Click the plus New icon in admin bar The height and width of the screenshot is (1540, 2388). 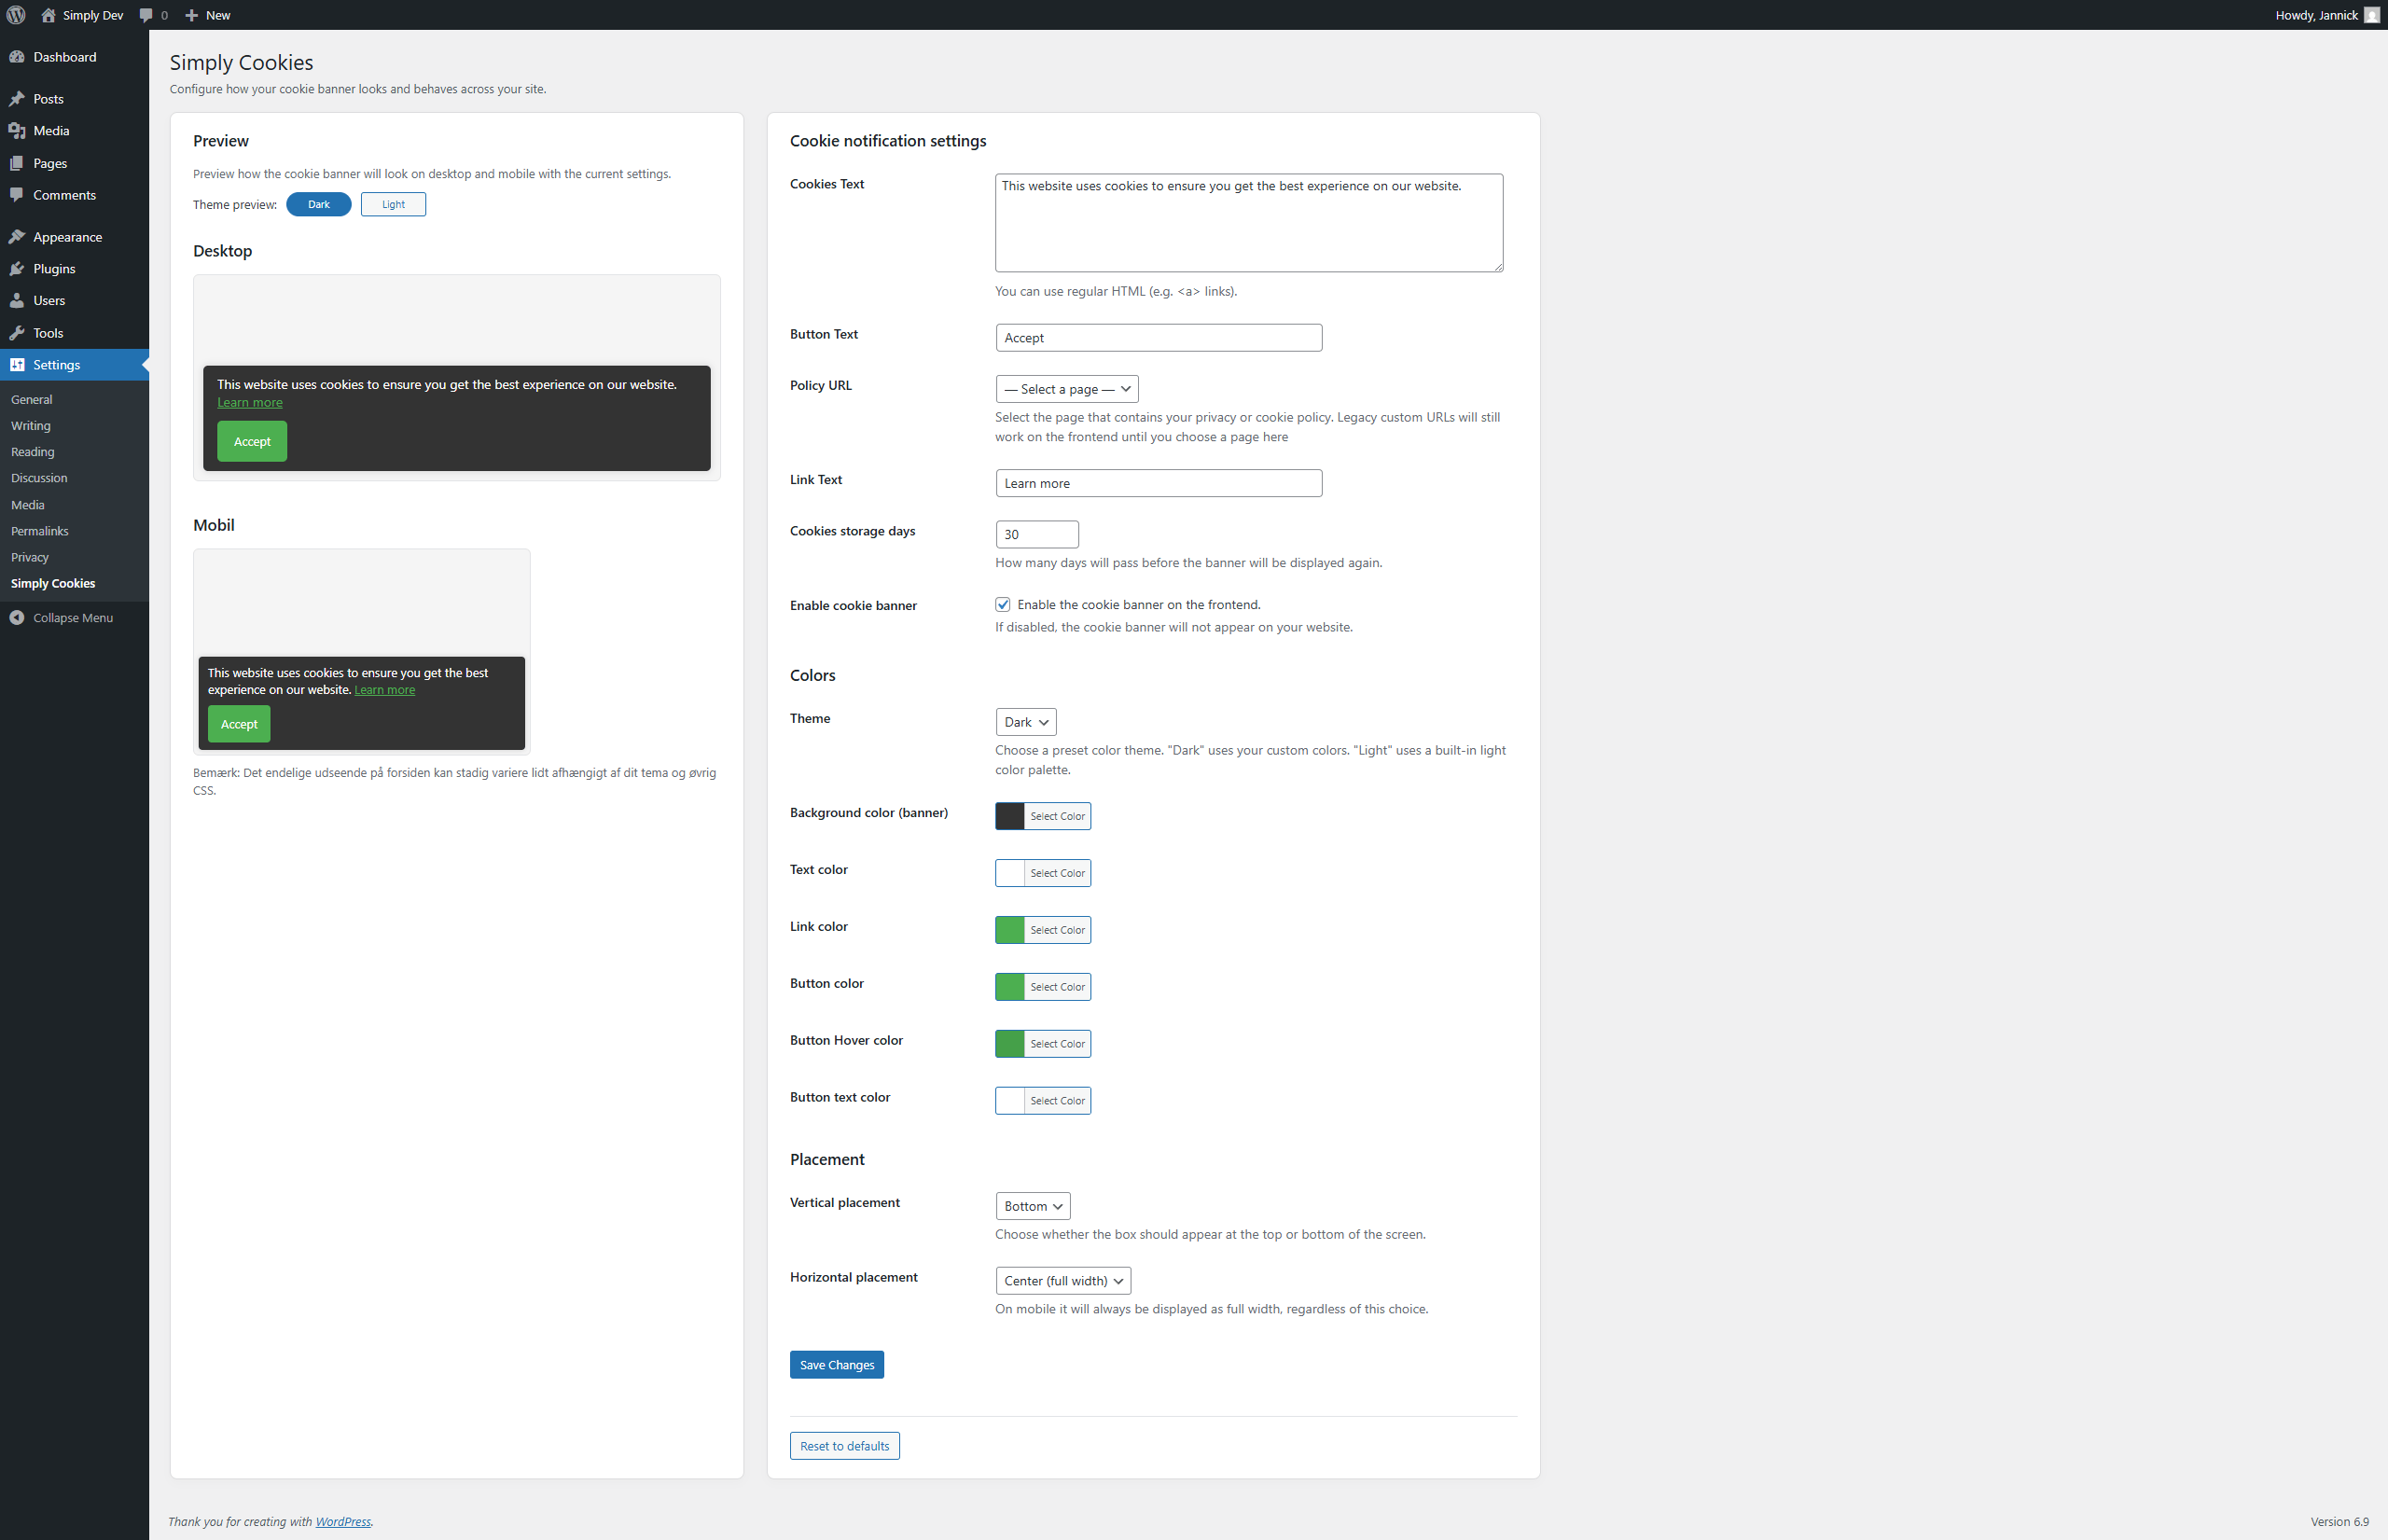(192, 15)
